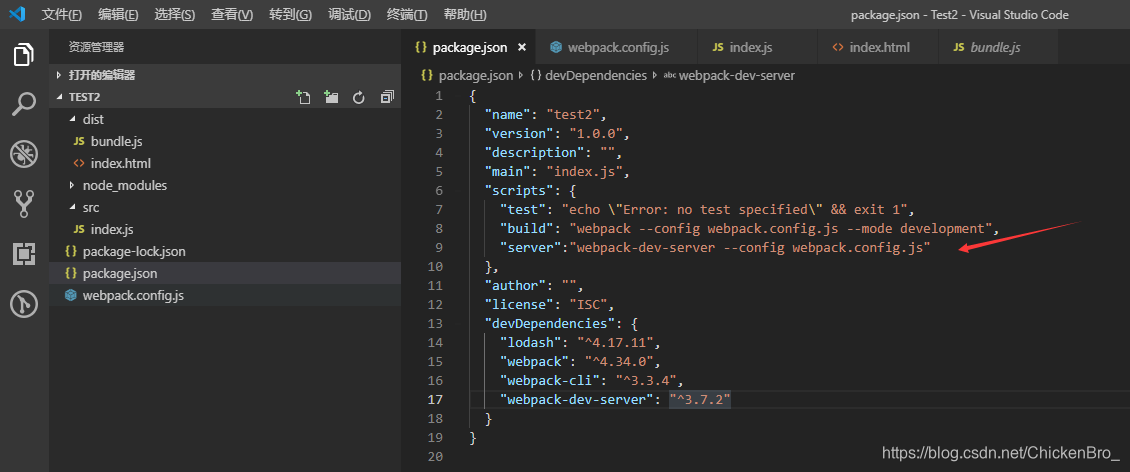Open the 帮助(H) menu
Screen dimensions: 1130x472
(x=465, y=14)
